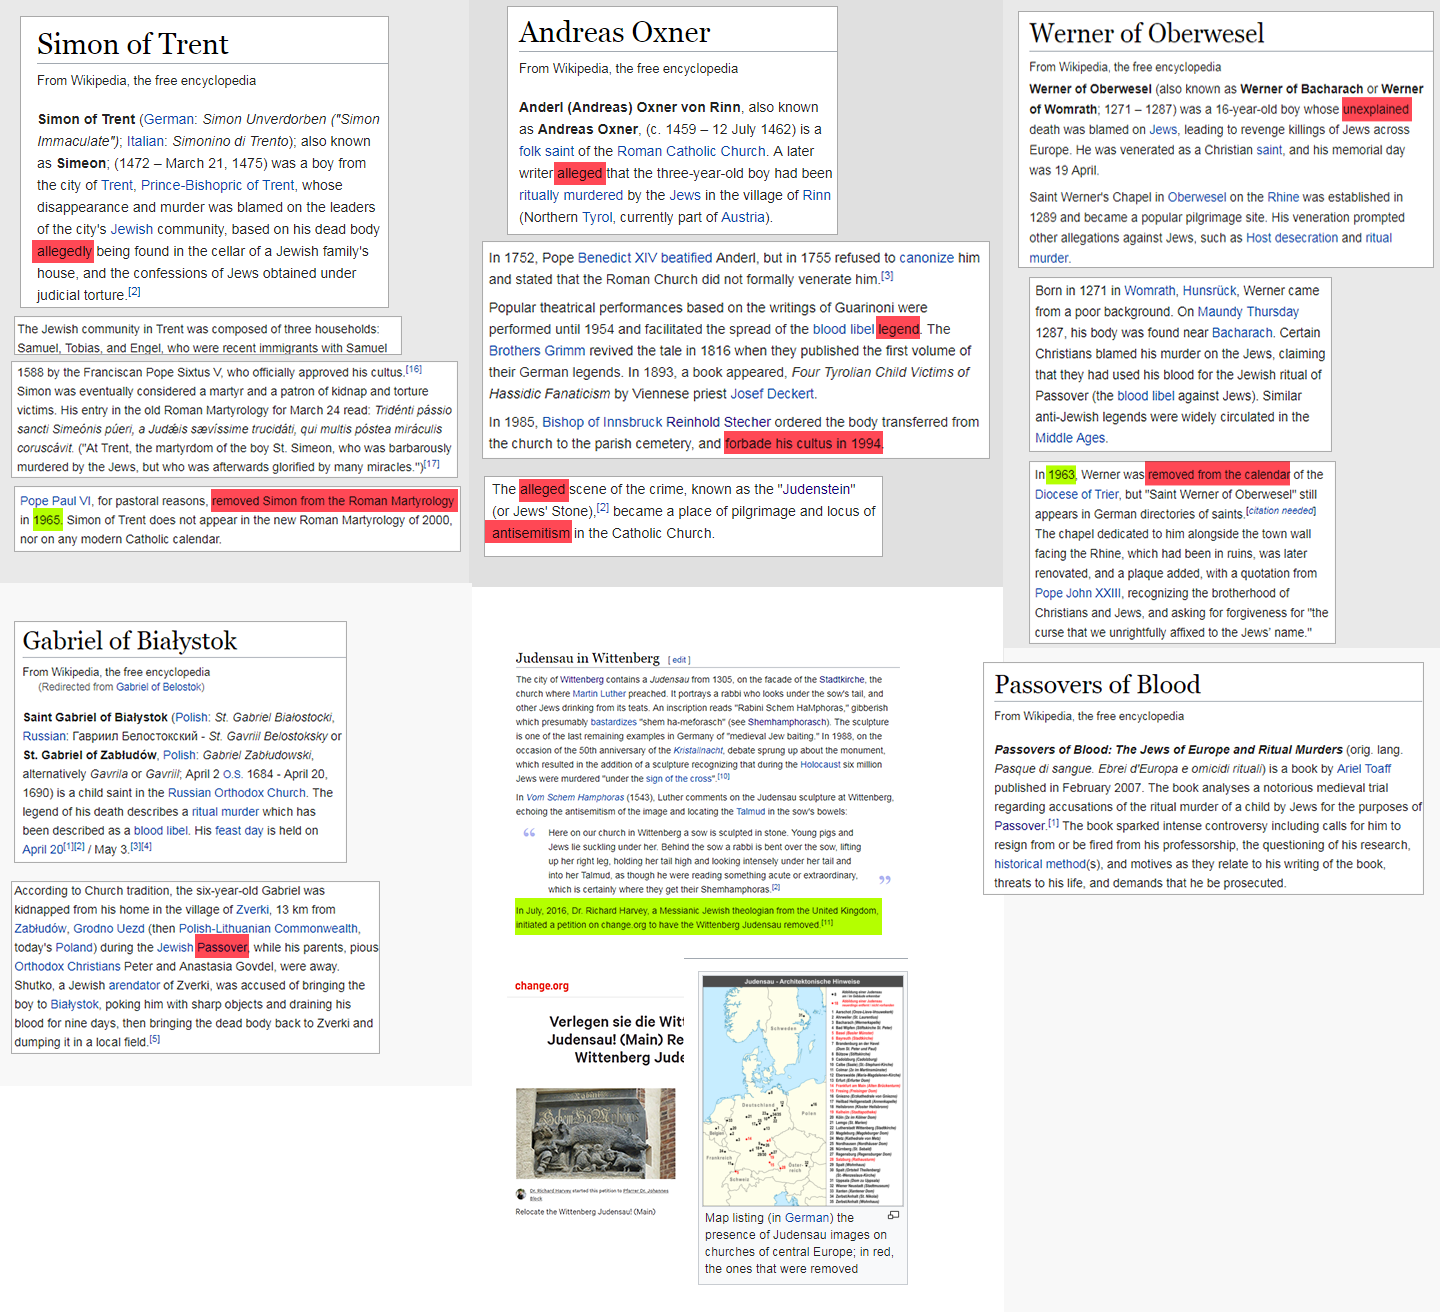The width and height of the screenshot is (1440, 1312).
Task: Open the beatified link
Action: (x=686, y=258)
